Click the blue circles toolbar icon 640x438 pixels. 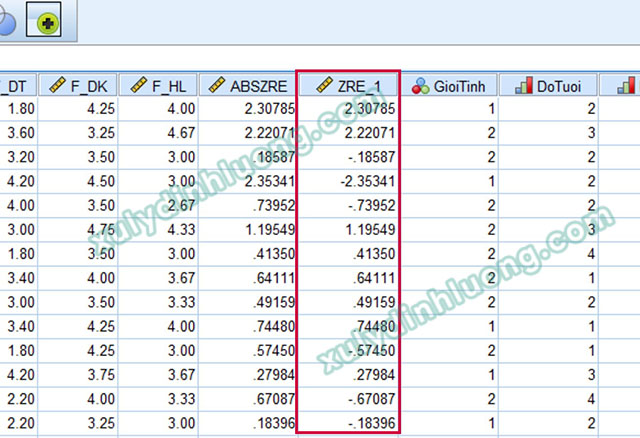tap(7, 20)
